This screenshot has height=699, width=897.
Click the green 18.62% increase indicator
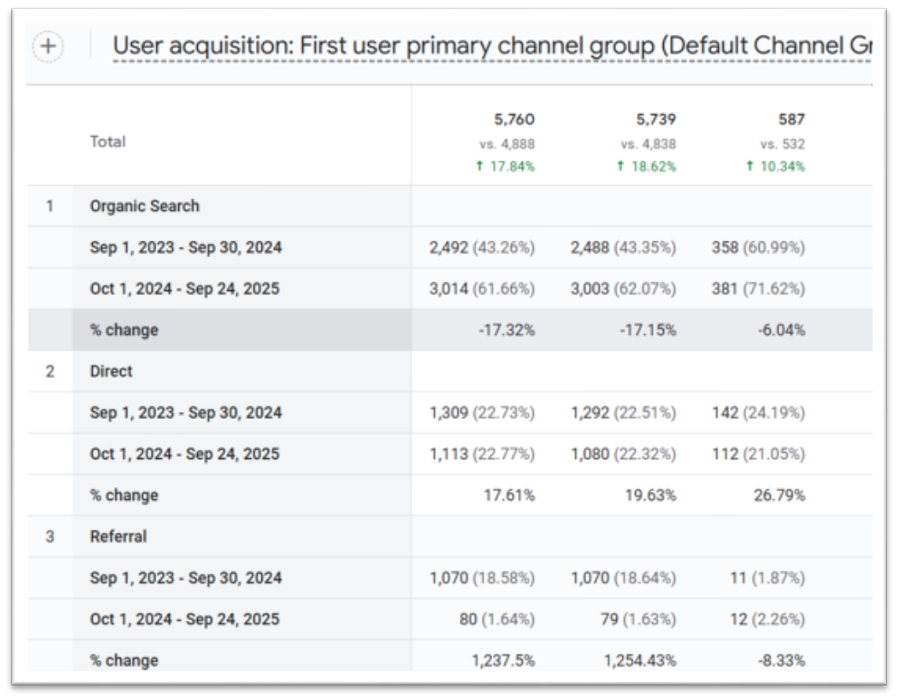(648, 167)
